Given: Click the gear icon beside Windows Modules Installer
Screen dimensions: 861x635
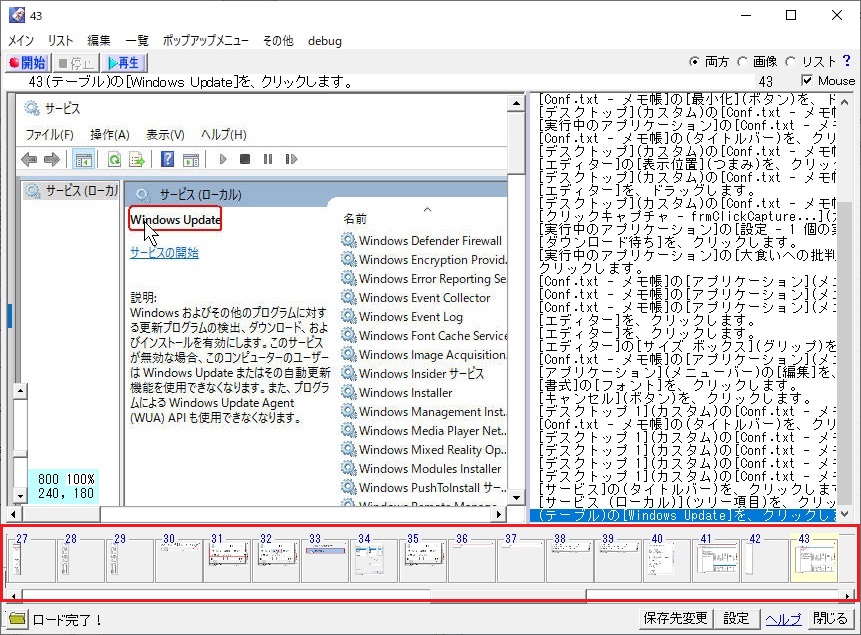Looking at the screenshot, I should (348, 468).
